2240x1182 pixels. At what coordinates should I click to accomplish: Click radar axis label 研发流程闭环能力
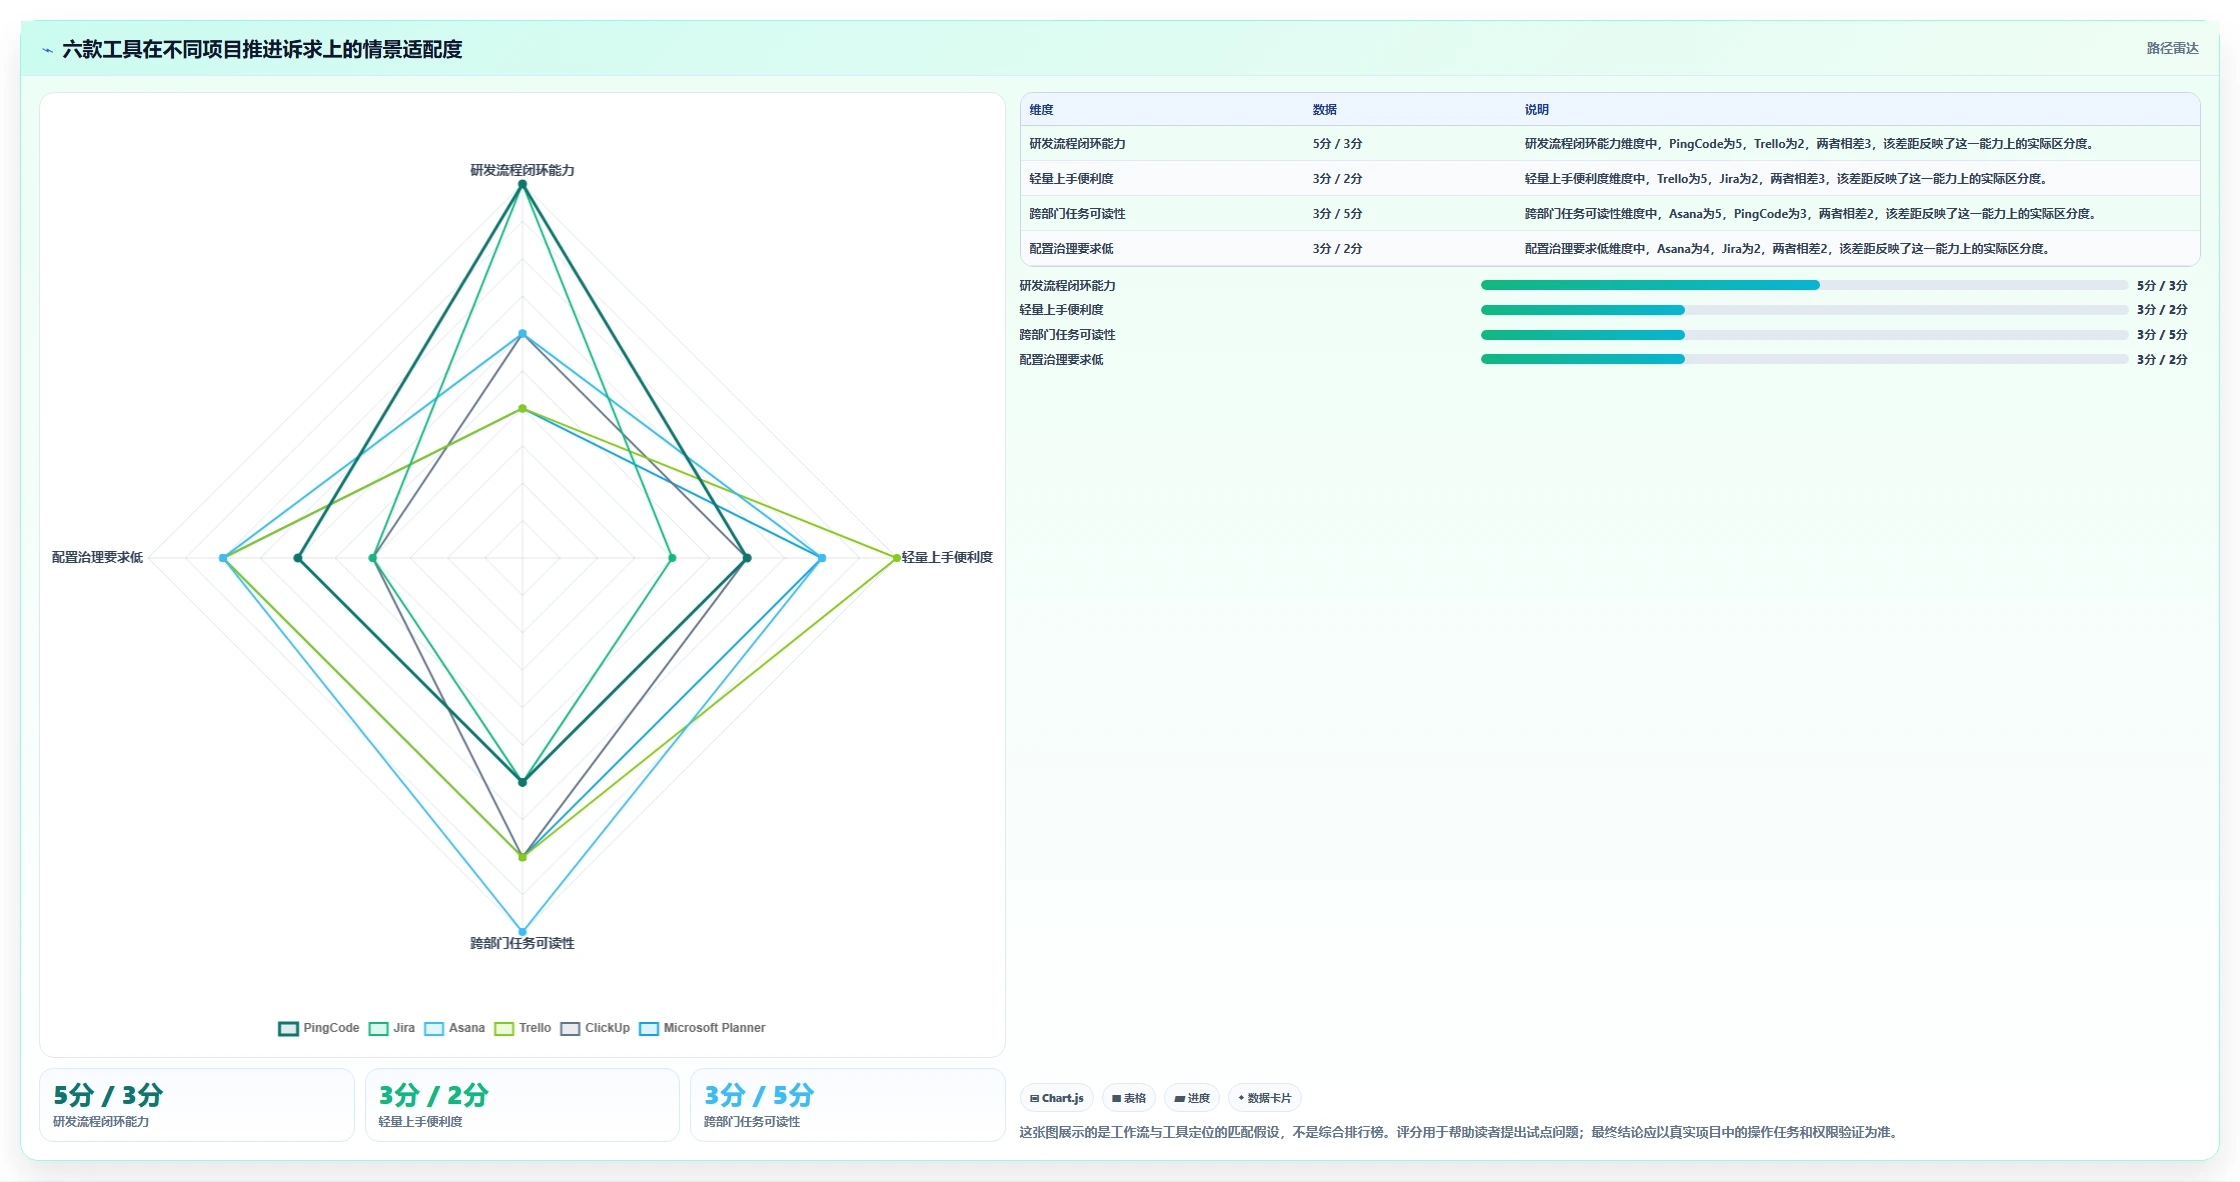click(x=522, y=170)
